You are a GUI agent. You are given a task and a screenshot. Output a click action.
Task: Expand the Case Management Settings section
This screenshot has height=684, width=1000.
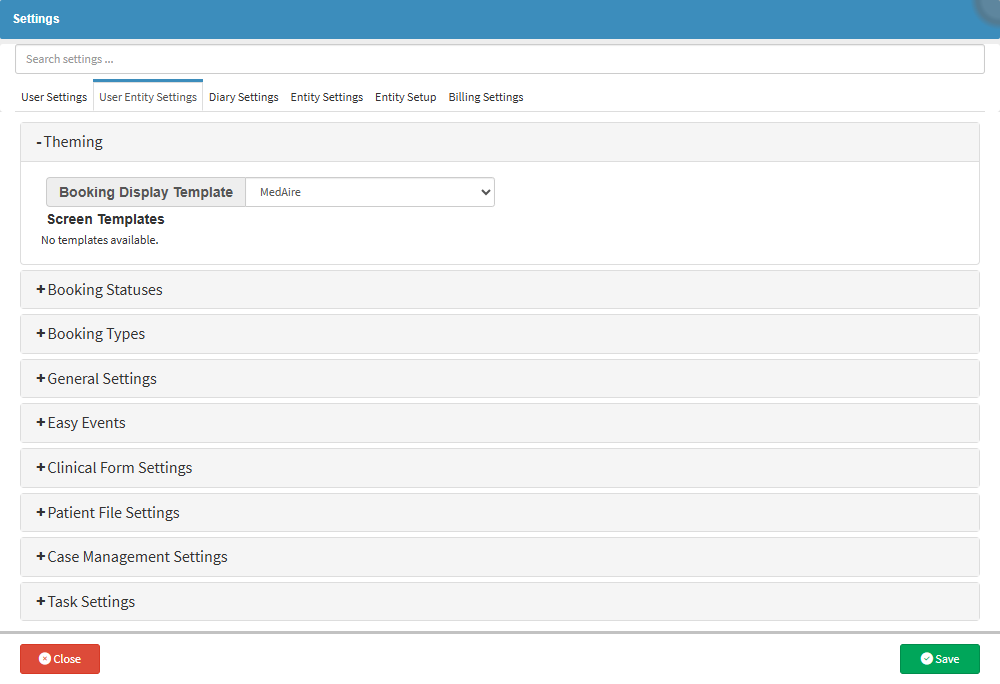(133, 557)
